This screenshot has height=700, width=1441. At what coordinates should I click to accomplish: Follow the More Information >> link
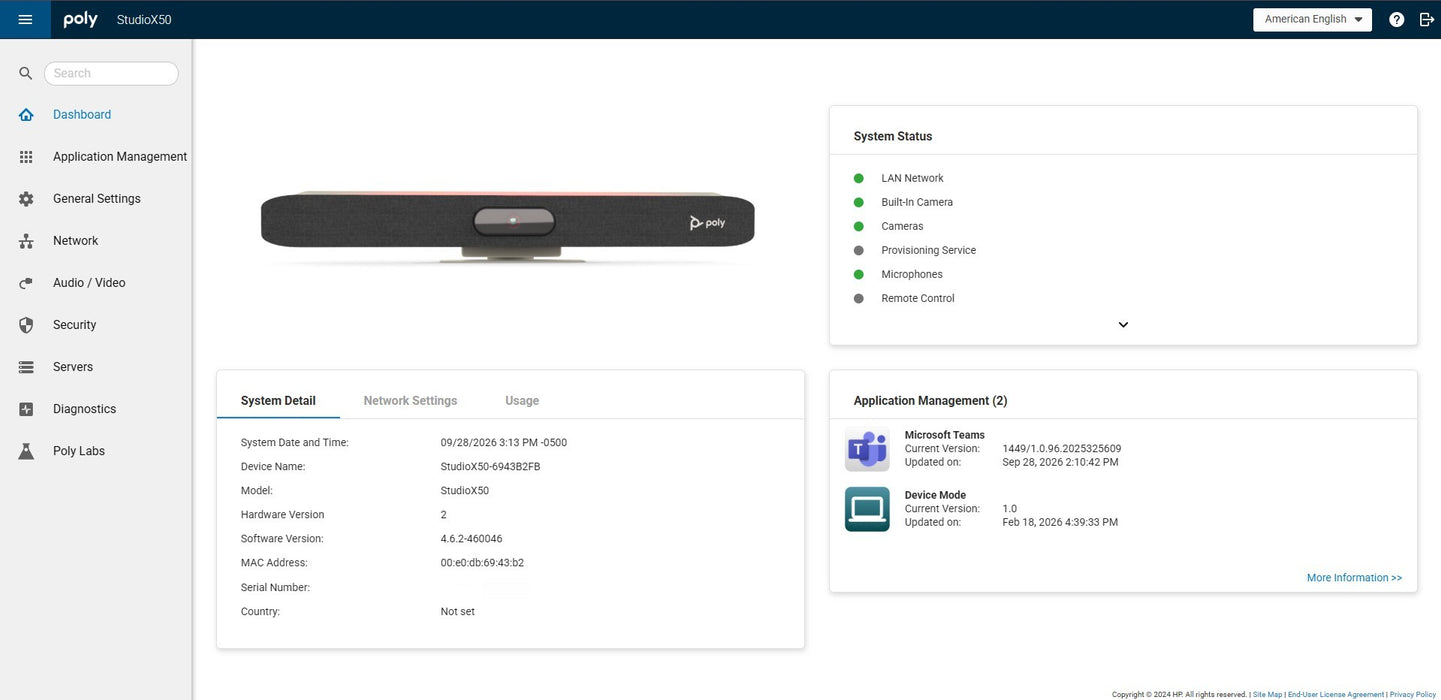pos(1354,578)
